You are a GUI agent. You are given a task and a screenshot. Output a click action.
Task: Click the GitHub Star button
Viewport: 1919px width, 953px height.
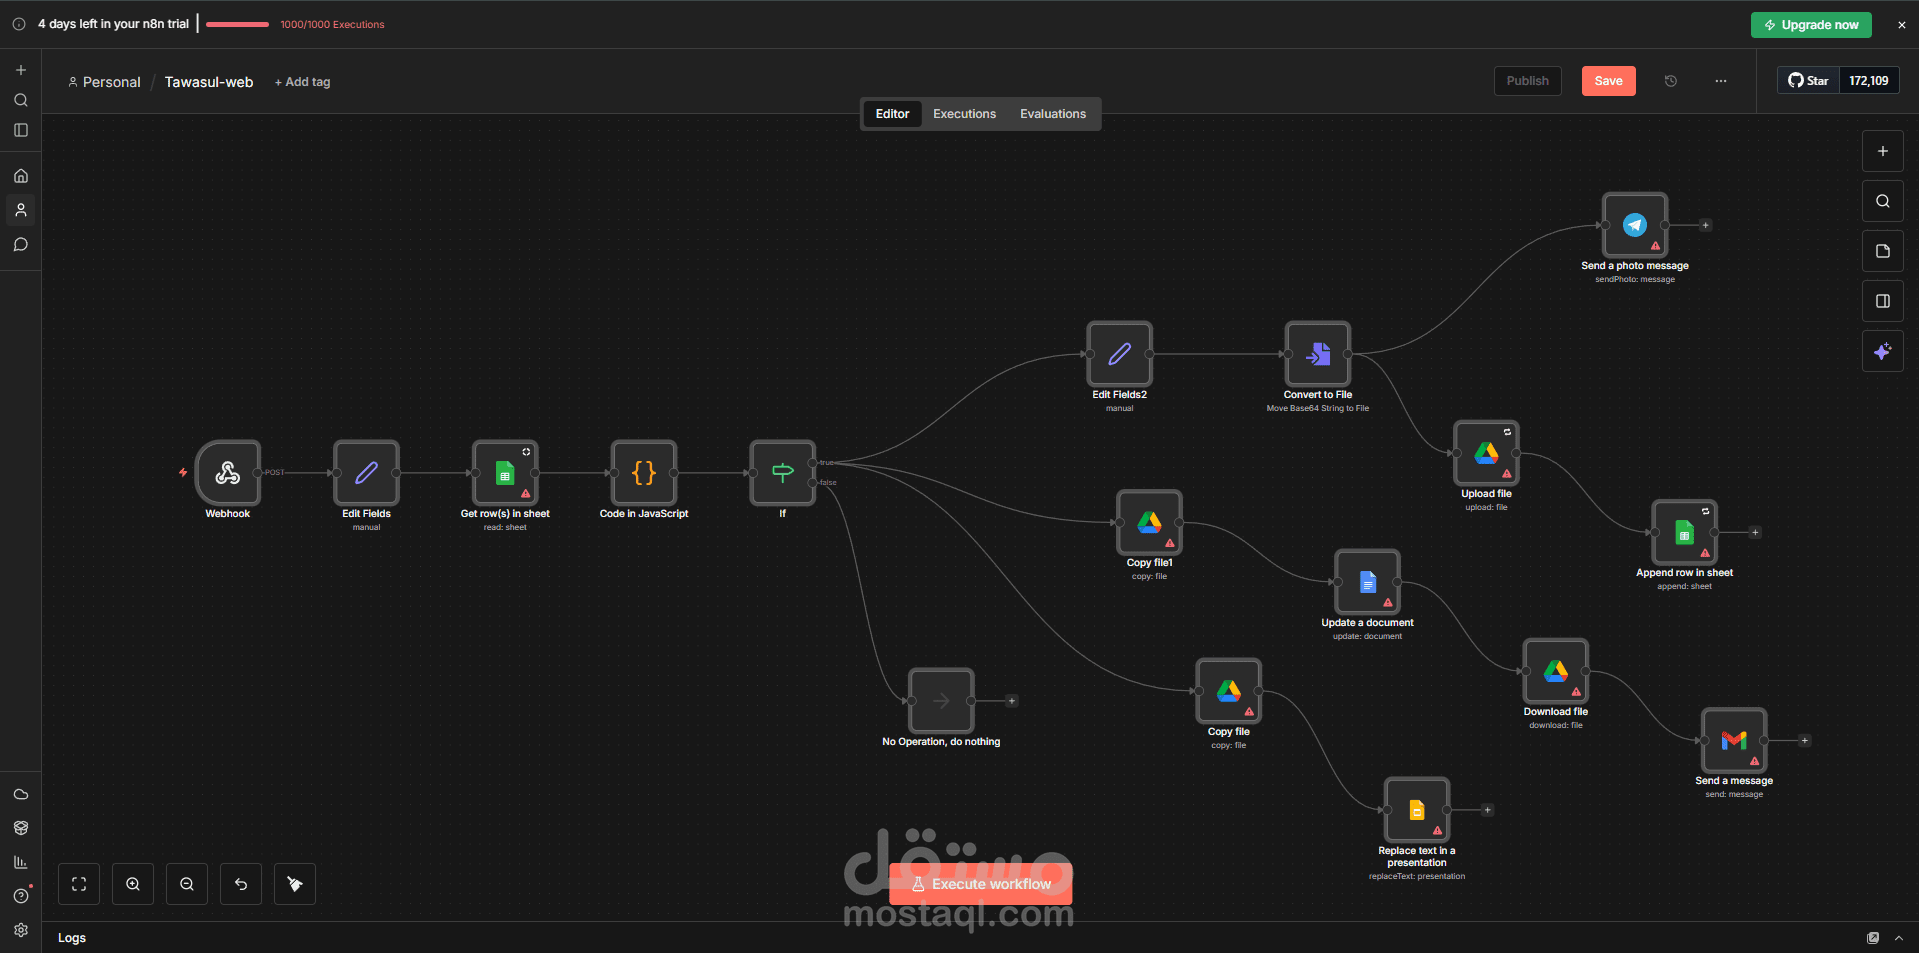coord(1808,81)
